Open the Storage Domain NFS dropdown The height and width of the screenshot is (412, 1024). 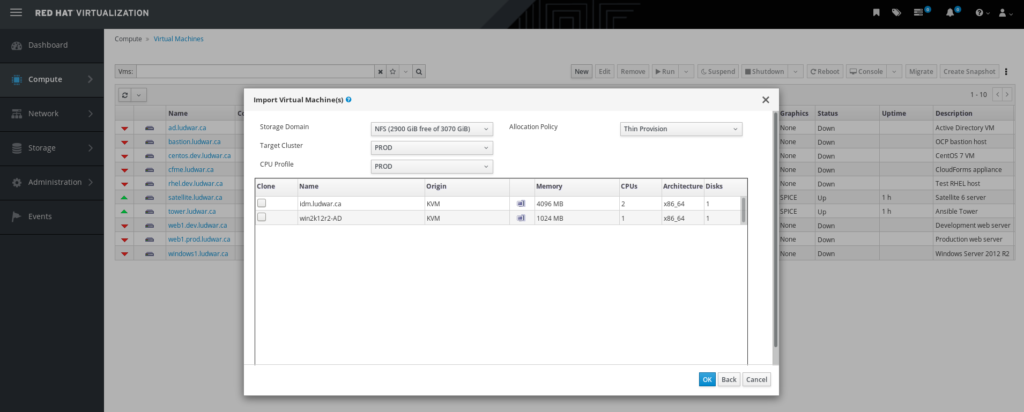(x=432, y=129)
